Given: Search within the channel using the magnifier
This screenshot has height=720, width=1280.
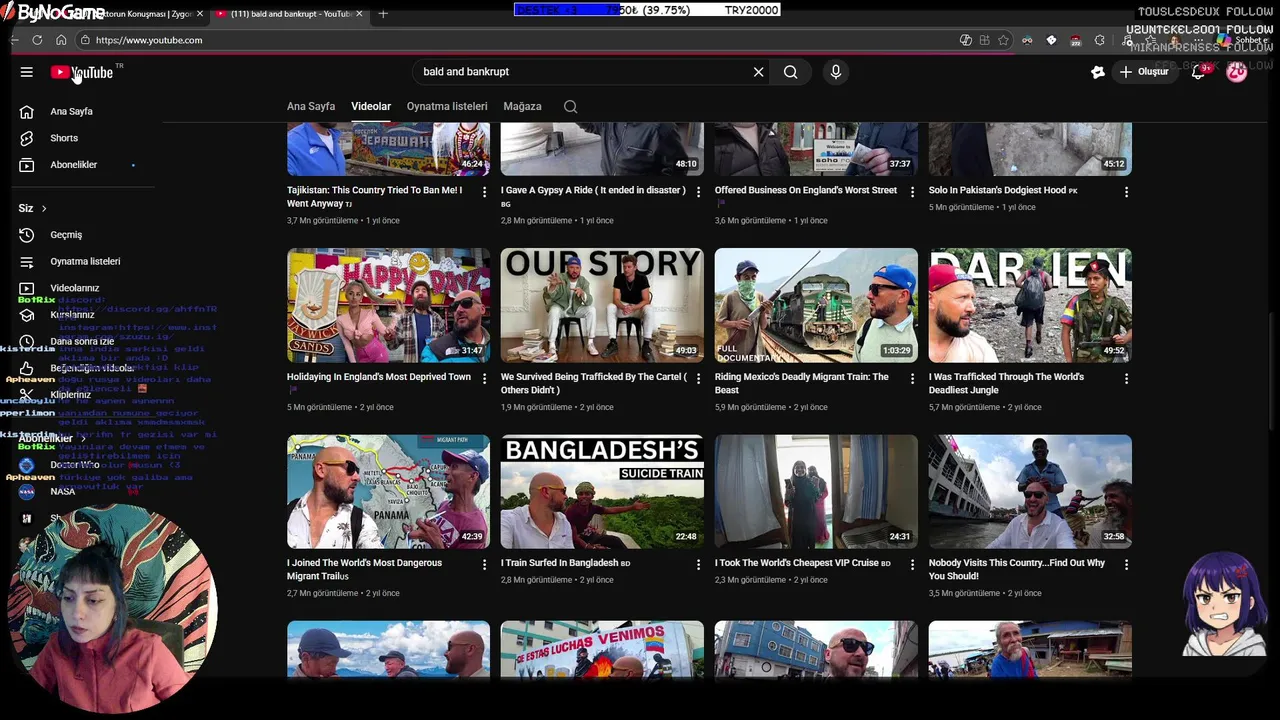Looking at the screenshot, I should (571, 106).
